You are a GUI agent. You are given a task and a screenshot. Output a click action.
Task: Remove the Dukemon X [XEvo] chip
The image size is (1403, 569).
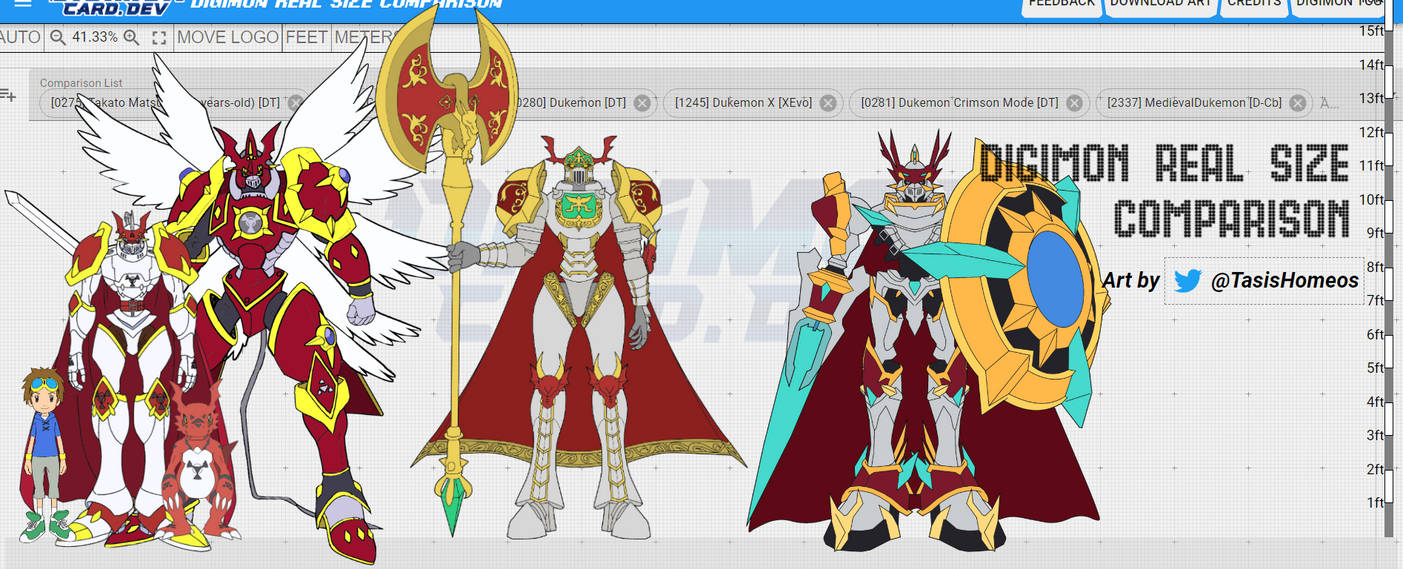click(828, 103)
